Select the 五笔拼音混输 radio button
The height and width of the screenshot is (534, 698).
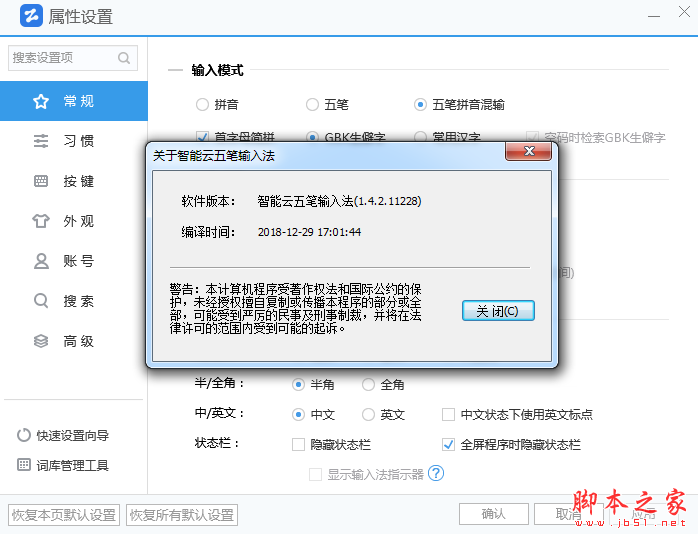(x=420, y=105)
